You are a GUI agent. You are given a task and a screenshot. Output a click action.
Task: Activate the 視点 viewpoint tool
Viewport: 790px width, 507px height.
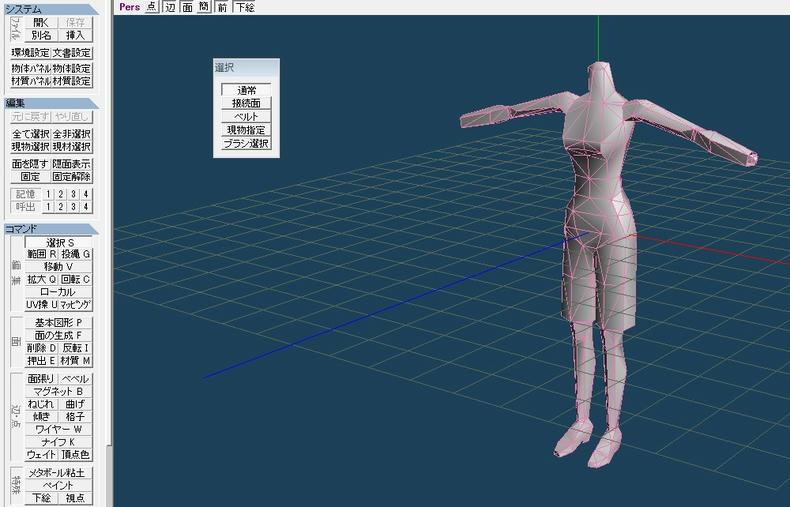[x=75, y=498]
